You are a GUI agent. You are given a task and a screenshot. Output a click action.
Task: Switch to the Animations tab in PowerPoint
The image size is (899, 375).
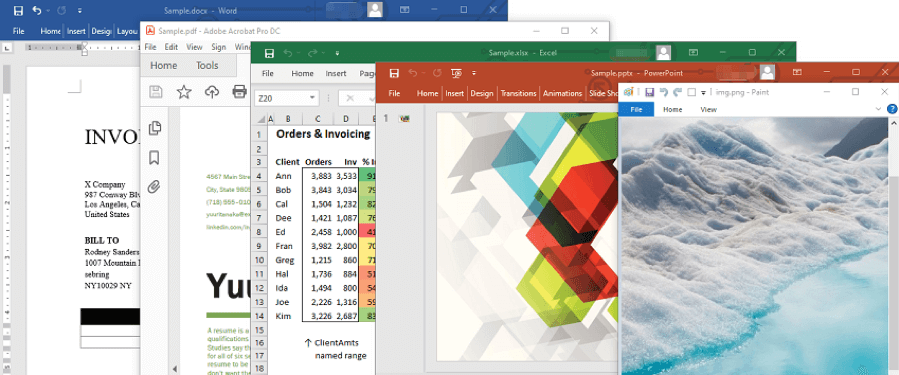point(562,93)
